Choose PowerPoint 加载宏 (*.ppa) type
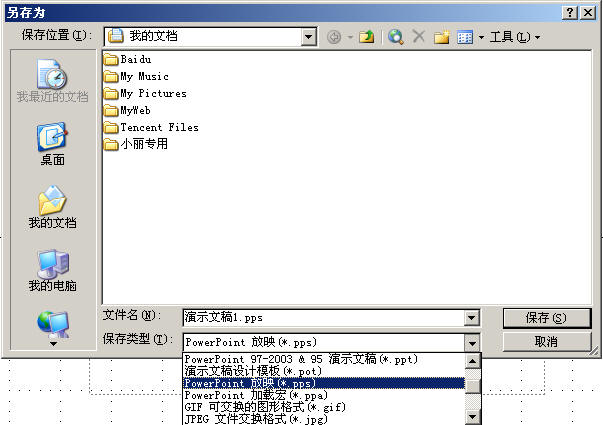The height and width of the screenshot is (425, 603). coord(324,395)
